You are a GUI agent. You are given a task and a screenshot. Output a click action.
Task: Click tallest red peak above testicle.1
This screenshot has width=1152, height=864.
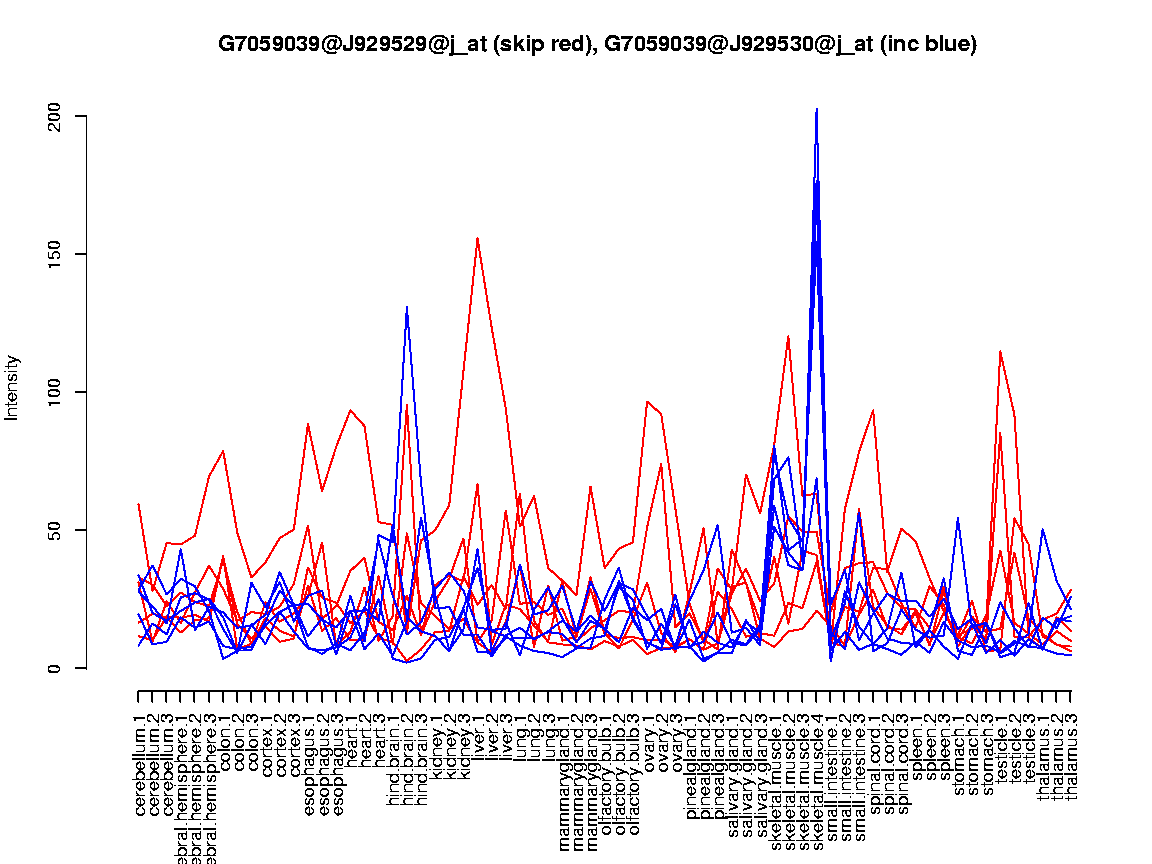[x=1000, y=351]
